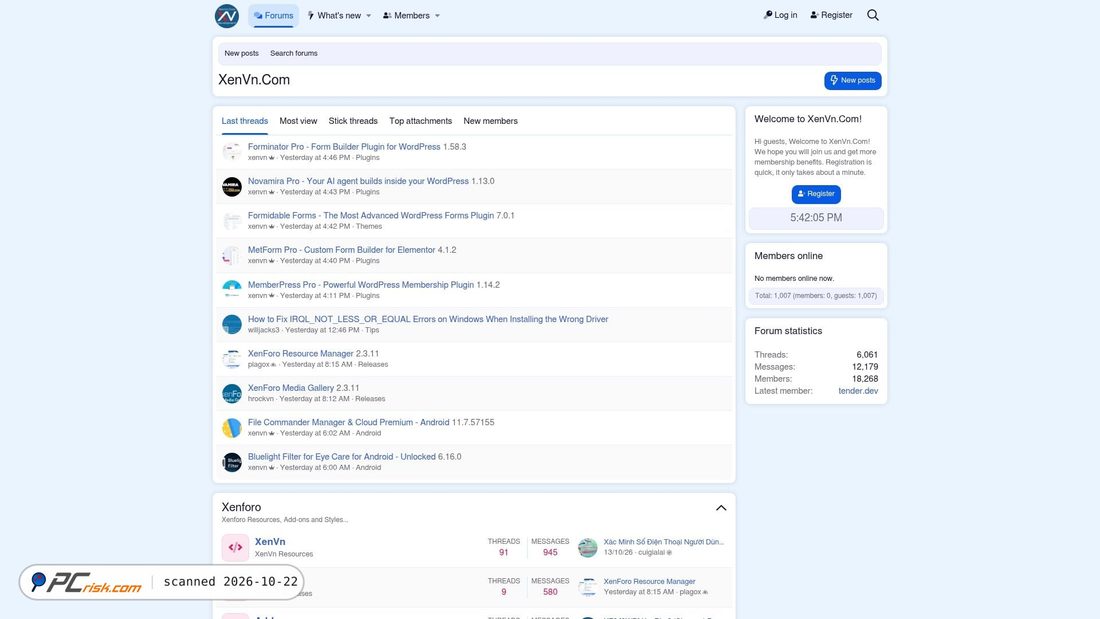Image resolution: width=1100 pixels, height=619 pixels.
Task: Open the Forums navigation tab
Action: pos(274,15)
